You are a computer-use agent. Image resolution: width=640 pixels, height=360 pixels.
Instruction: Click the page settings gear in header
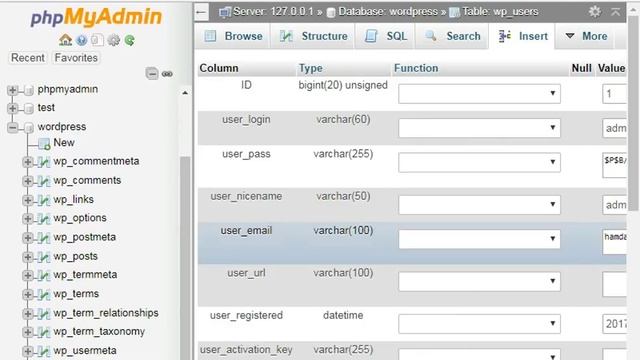pos(594,11)
